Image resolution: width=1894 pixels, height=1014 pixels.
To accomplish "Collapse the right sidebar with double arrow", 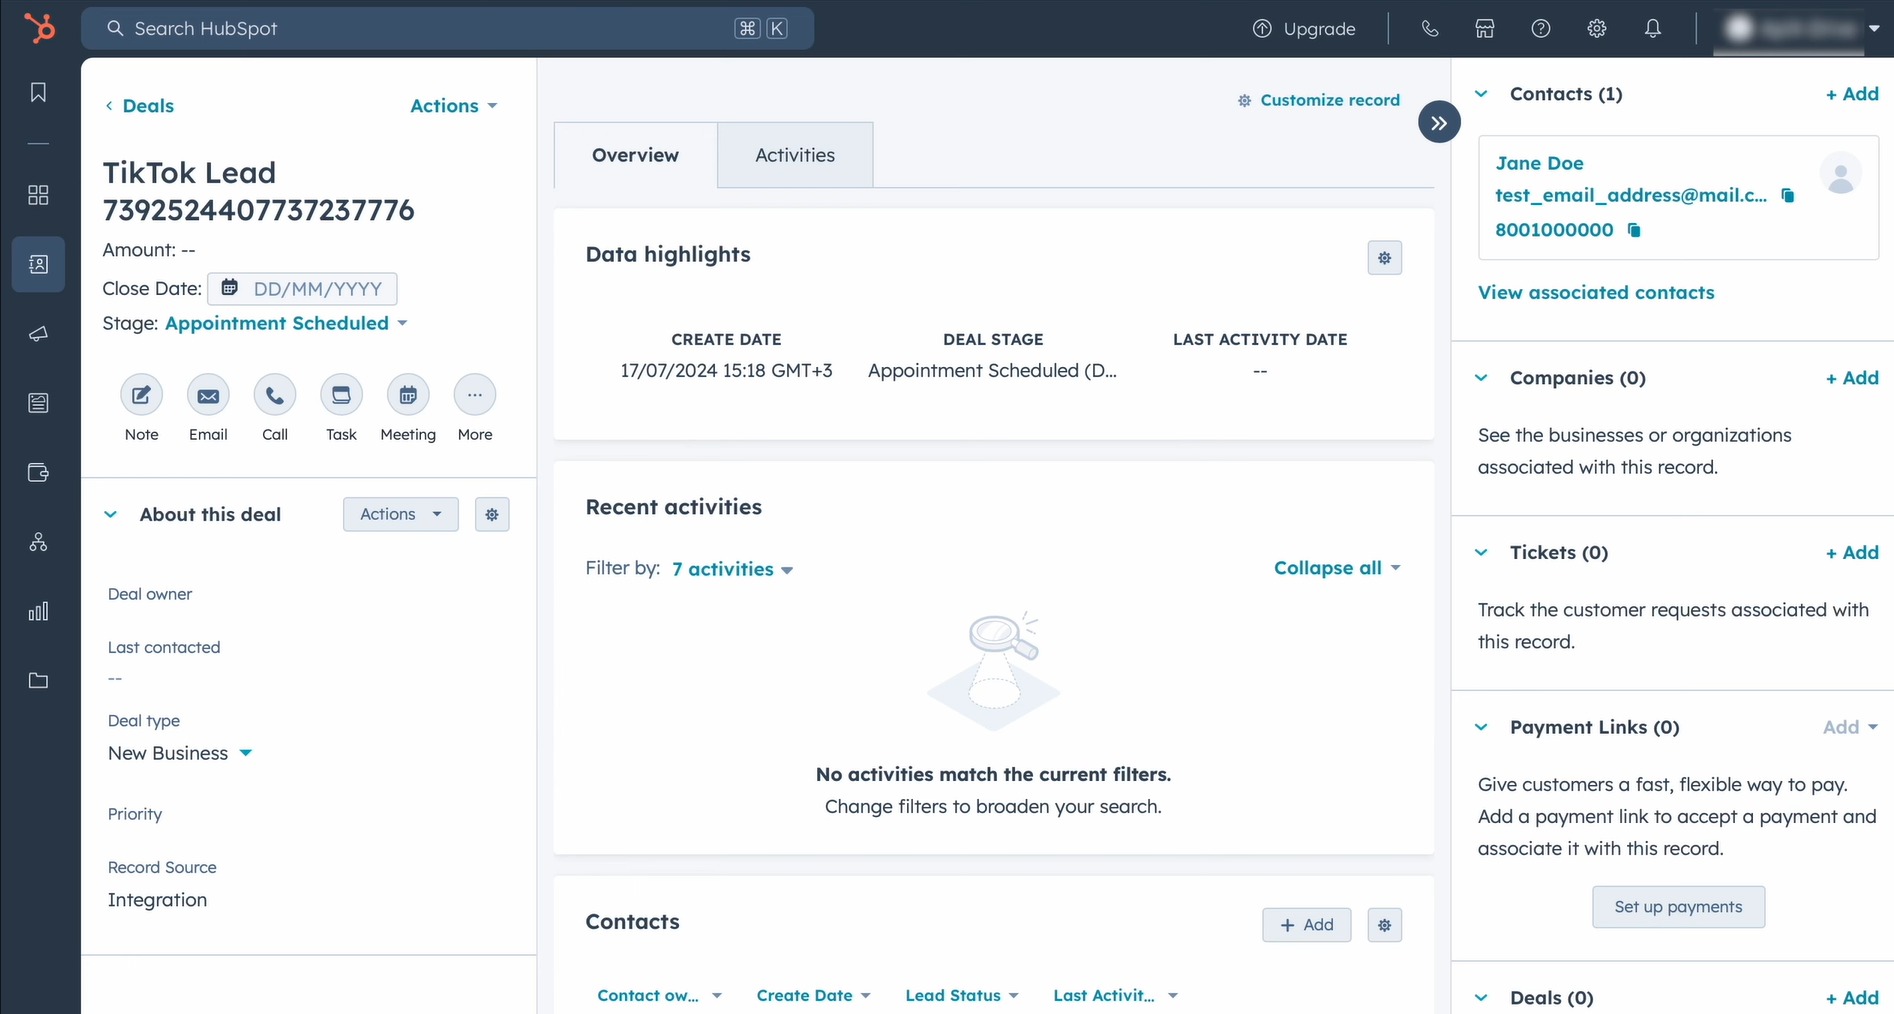I will [x=1439, y=122].
